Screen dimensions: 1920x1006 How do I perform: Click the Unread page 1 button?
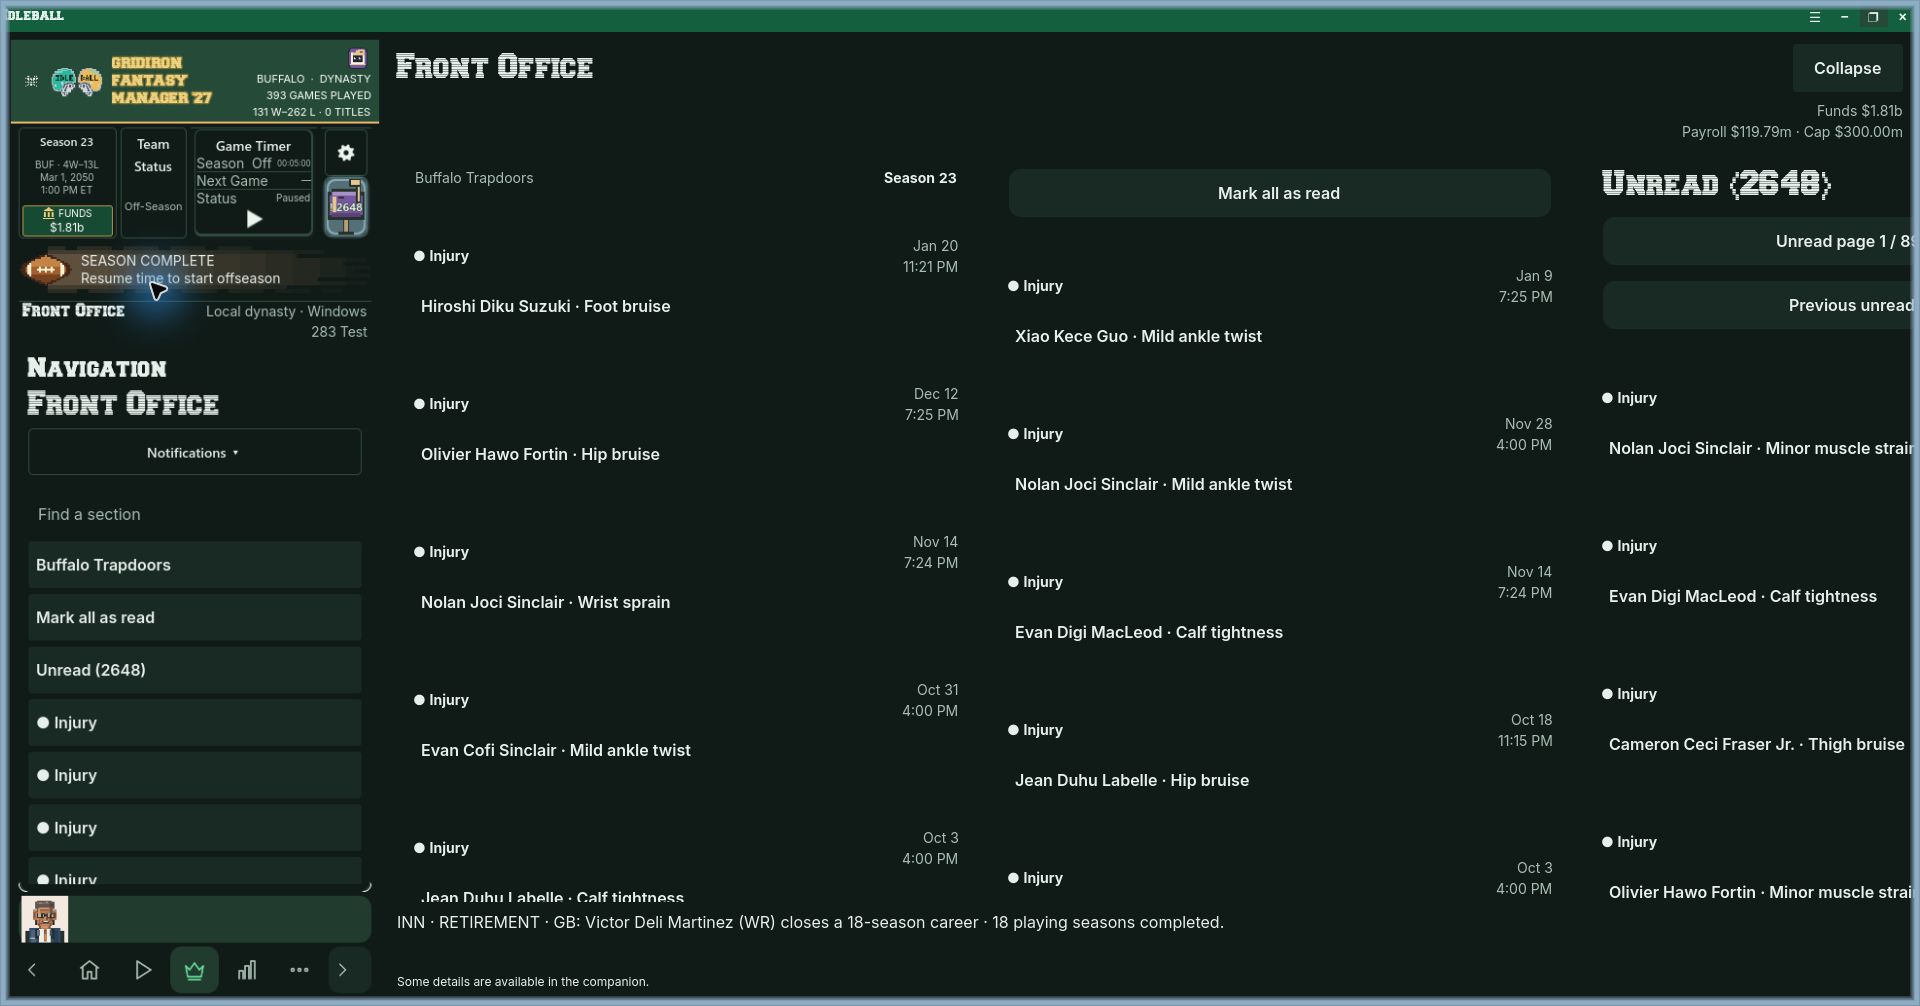(x=1757, y=241)
